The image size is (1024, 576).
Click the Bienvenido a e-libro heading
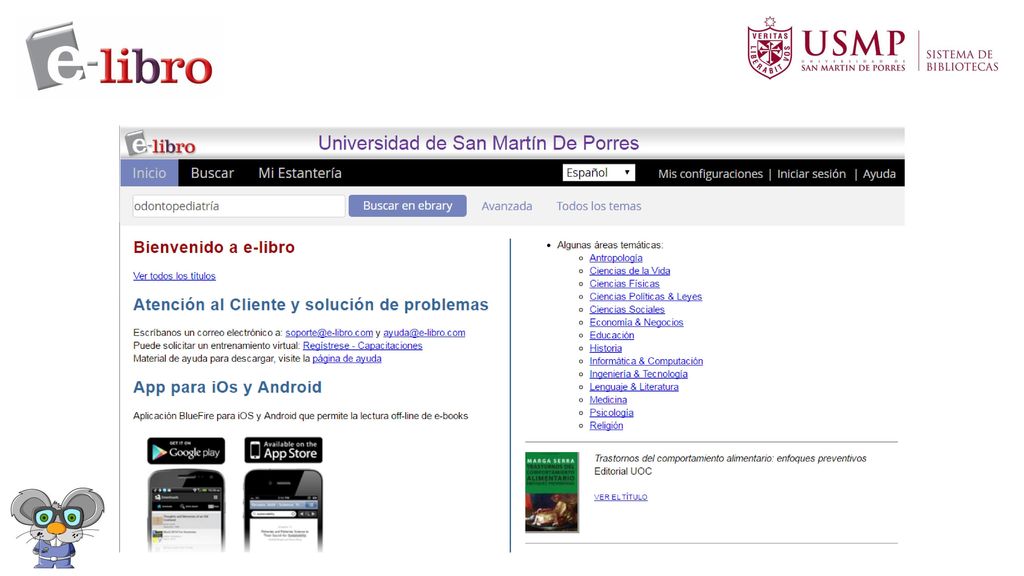[x=214, y=248]
